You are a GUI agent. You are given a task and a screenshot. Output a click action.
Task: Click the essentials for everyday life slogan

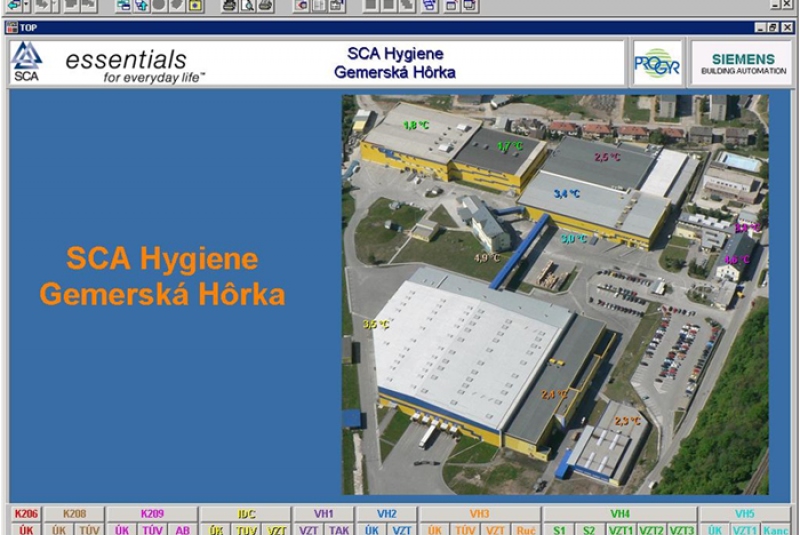click(135, 66)
